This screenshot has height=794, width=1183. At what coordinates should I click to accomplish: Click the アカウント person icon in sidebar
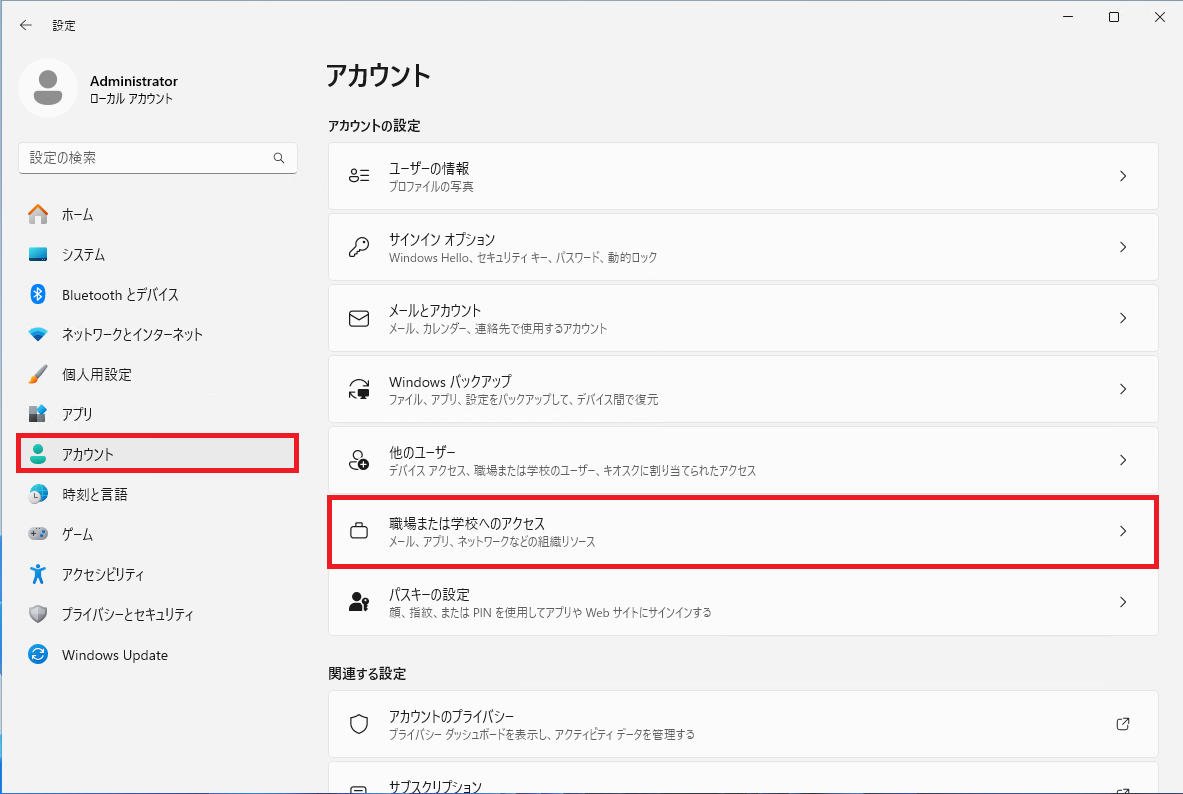click(38, 454)
